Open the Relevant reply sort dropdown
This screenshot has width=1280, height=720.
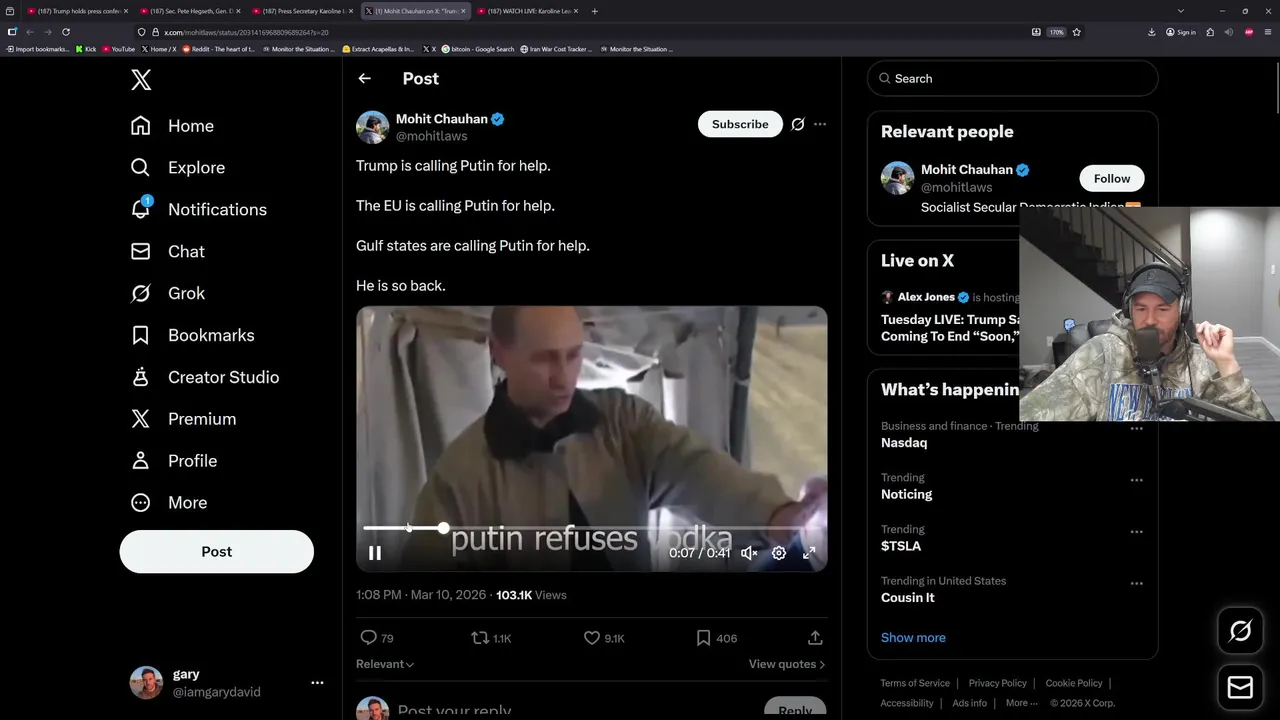pos(385,664)
